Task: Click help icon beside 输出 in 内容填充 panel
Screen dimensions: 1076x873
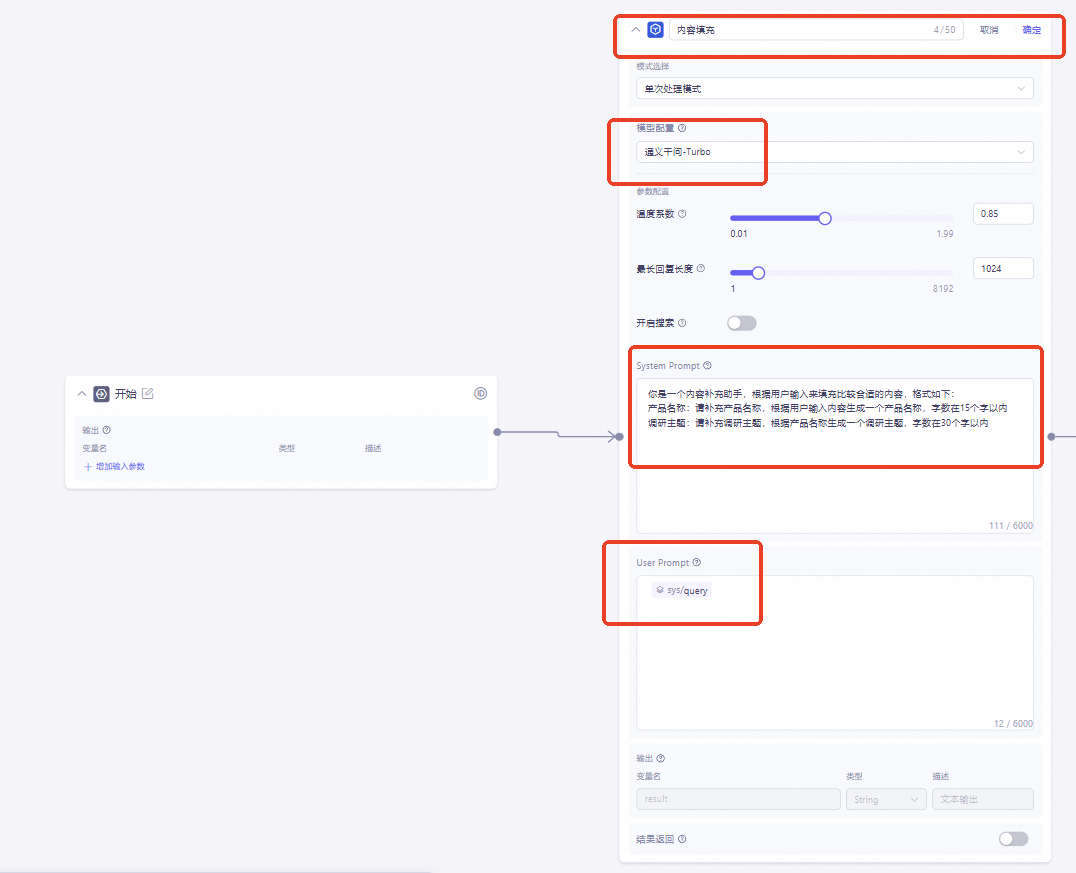Action: (661, 758)
